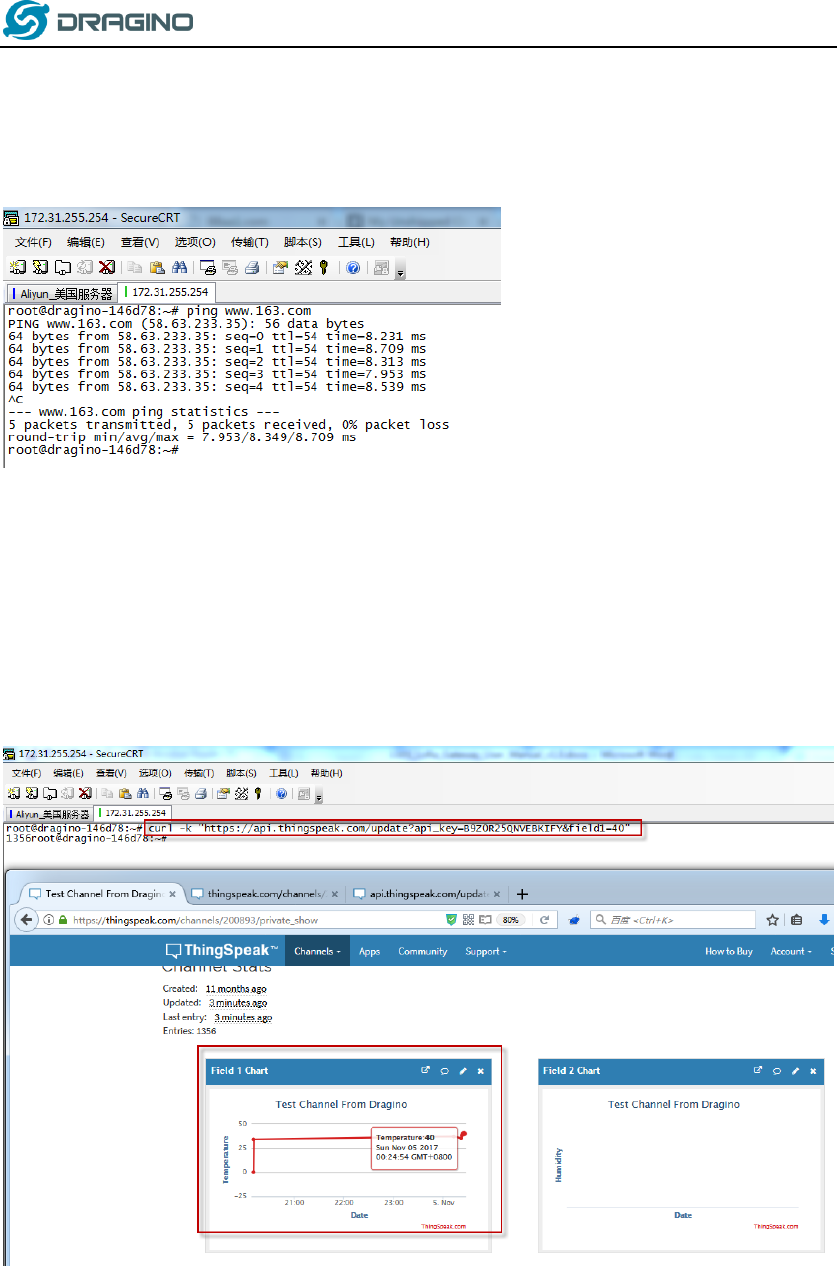Click How to Buy link in ThingSpeak navbar
The image size is (837, 1266).
(x=729, y=951)
